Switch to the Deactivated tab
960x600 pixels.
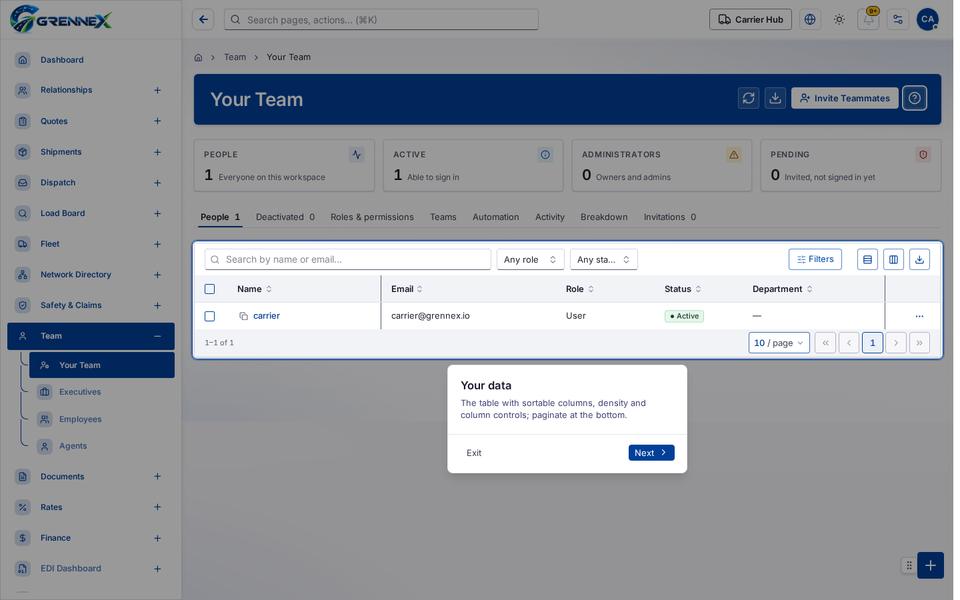pyautogui.click(x=285, y=217)
